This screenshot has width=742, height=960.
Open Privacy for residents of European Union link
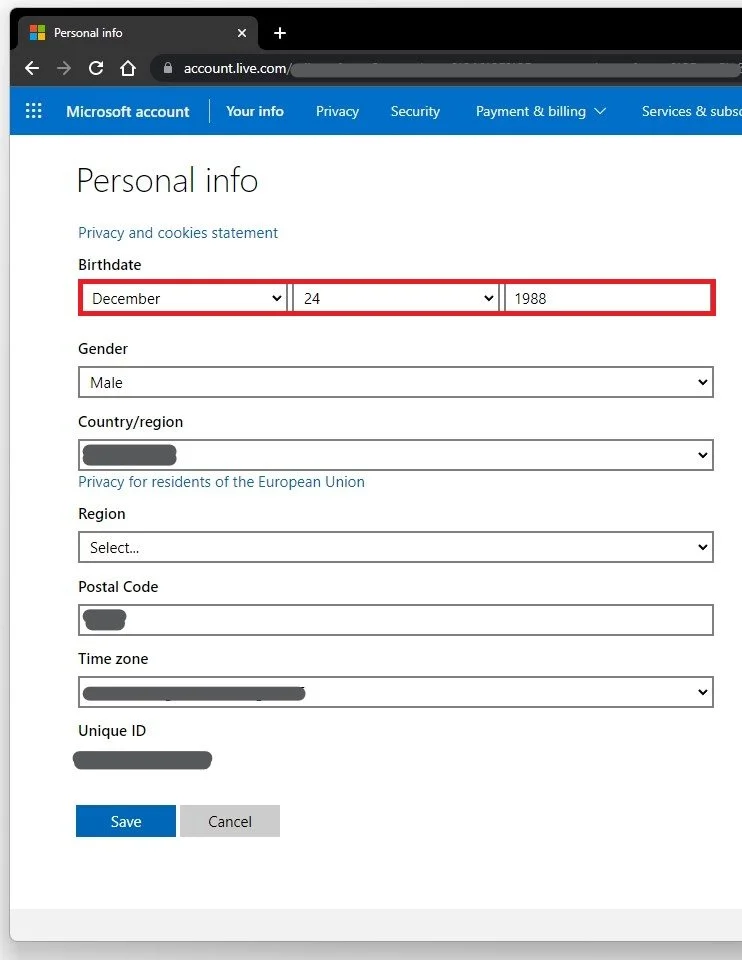[221, 482]
